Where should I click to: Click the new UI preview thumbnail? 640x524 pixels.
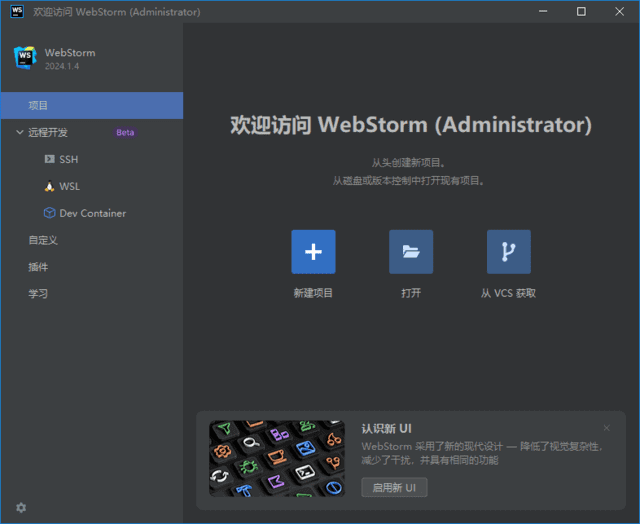[x=277, y=458]
